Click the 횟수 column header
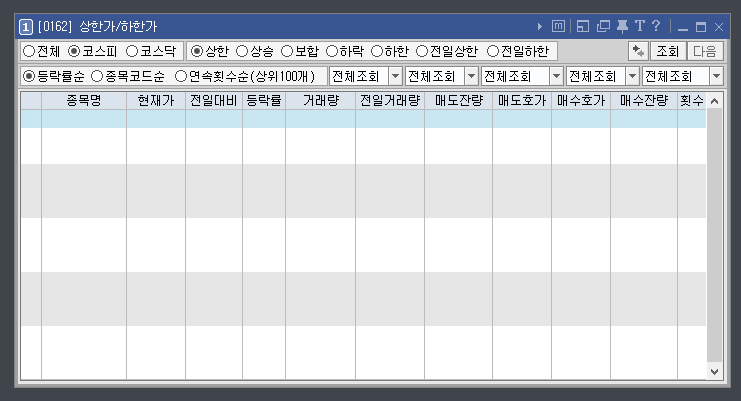This screenshot has width=741, height=401. point(692,101)
